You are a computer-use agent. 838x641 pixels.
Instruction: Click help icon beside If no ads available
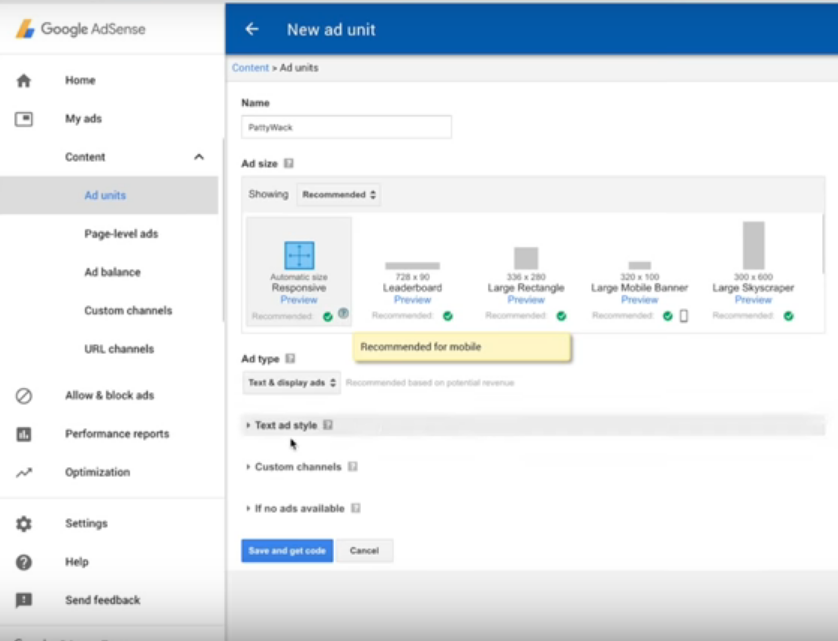(356, 508)
